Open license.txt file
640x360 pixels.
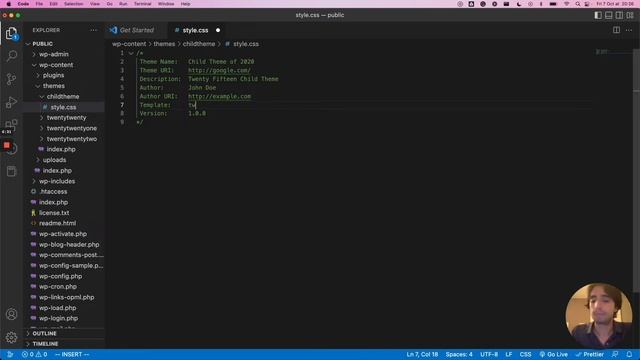[54, 213]
